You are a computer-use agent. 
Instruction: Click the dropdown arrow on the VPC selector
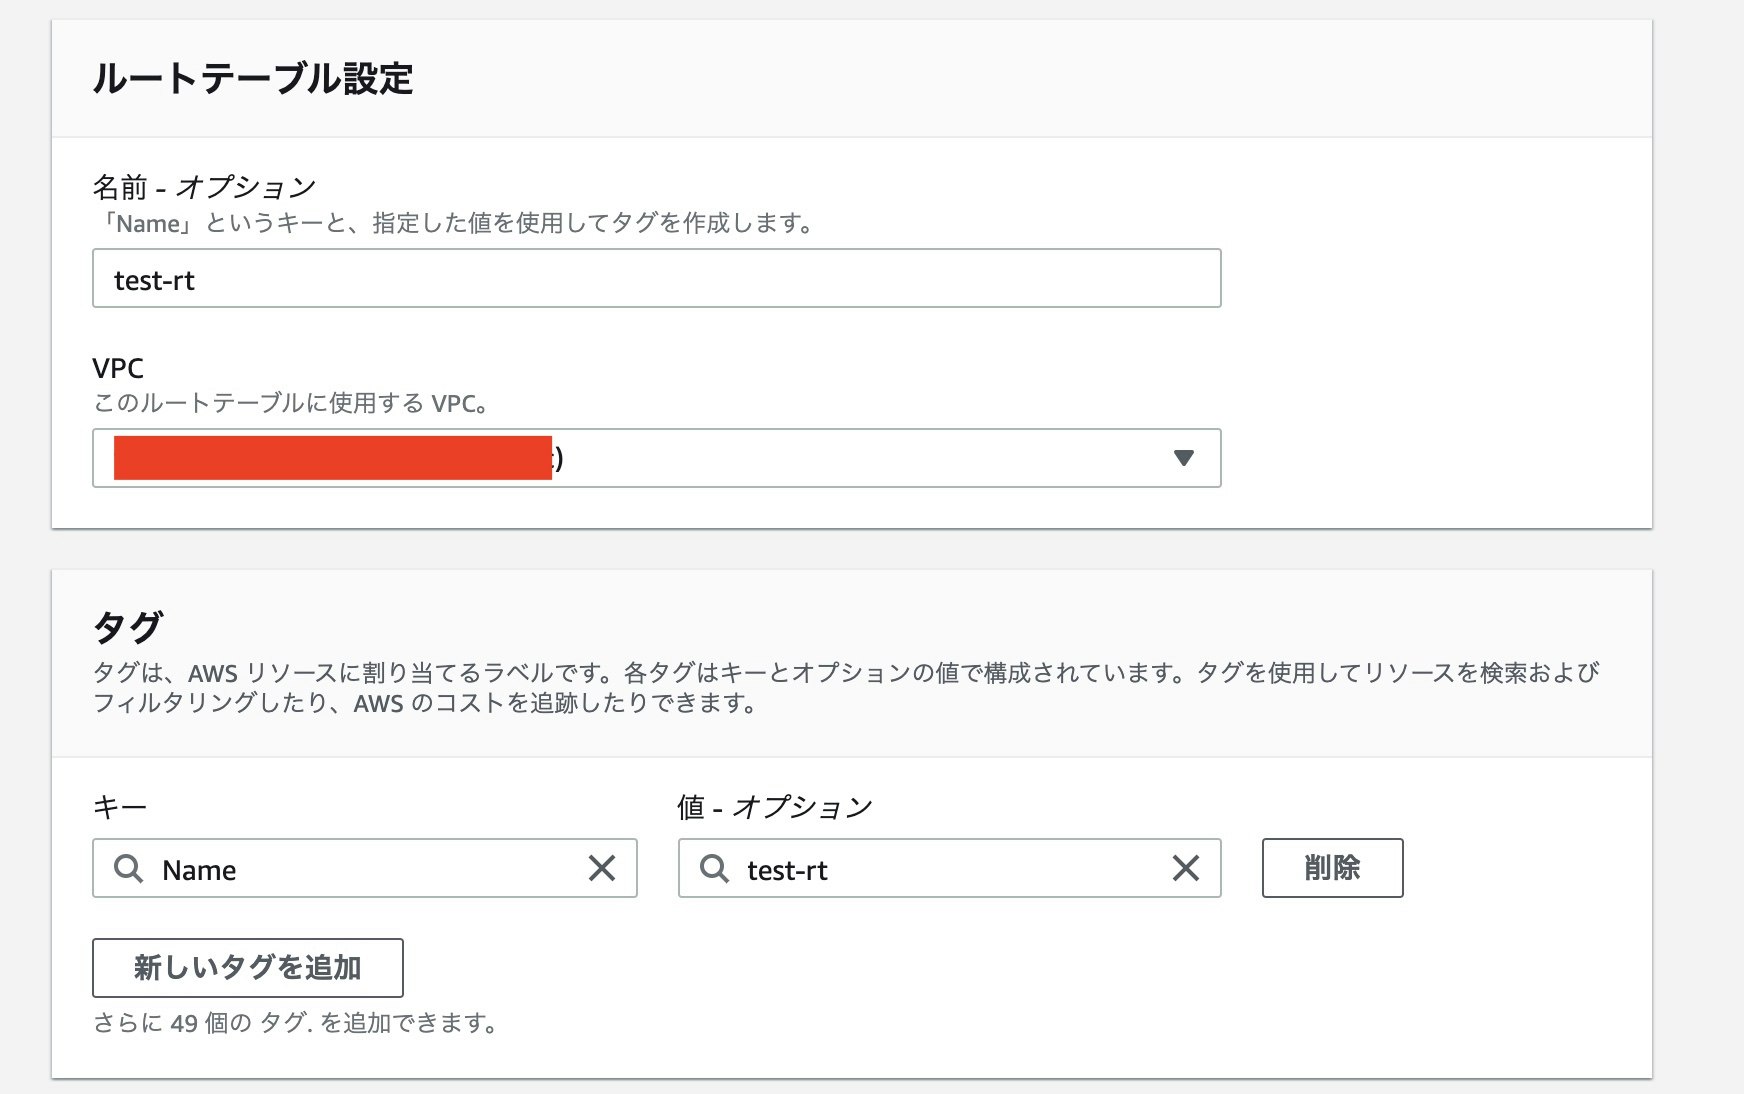[1184, 458]
